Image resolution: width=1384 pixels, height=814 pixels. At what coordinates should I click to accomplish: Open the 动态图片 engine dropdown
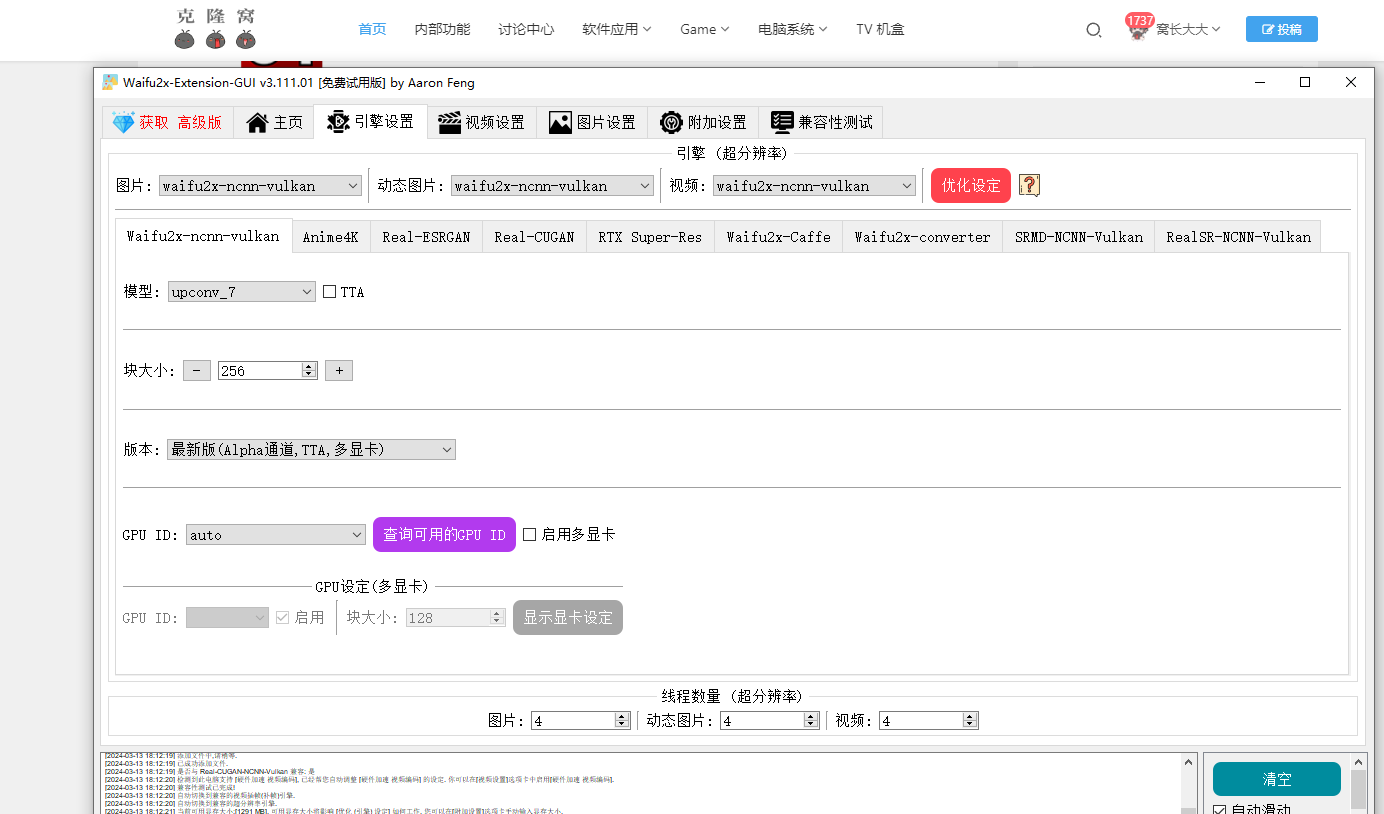[552, 186]
